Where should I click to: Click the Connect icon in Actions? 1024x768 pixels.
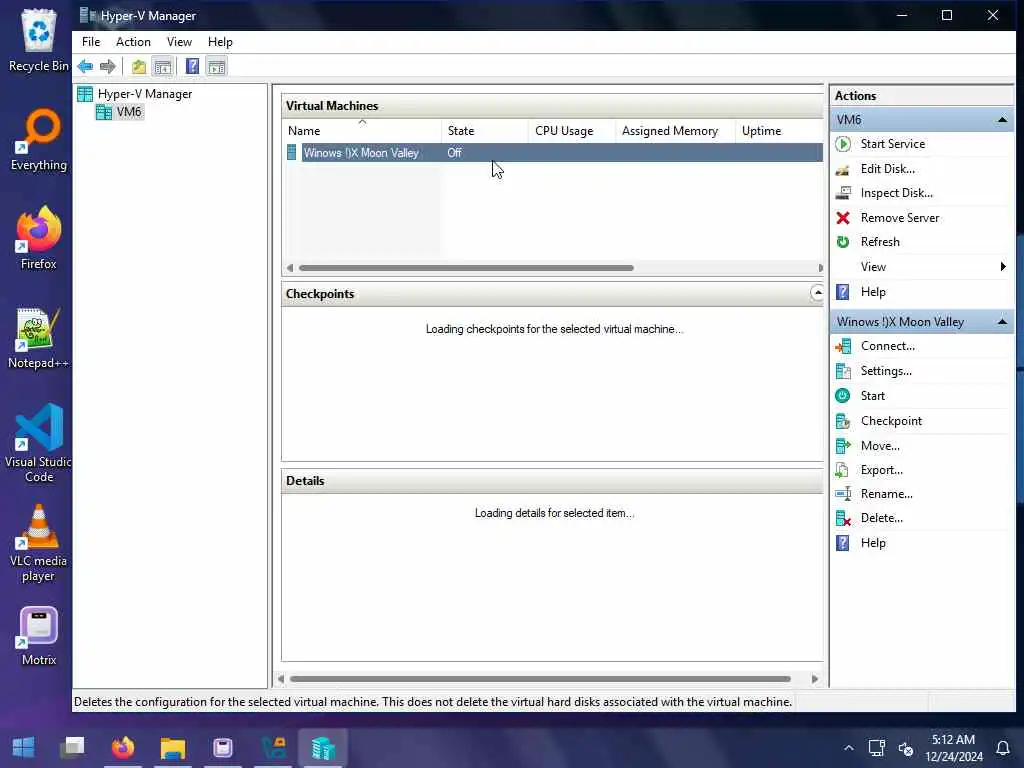click(842, 346)
